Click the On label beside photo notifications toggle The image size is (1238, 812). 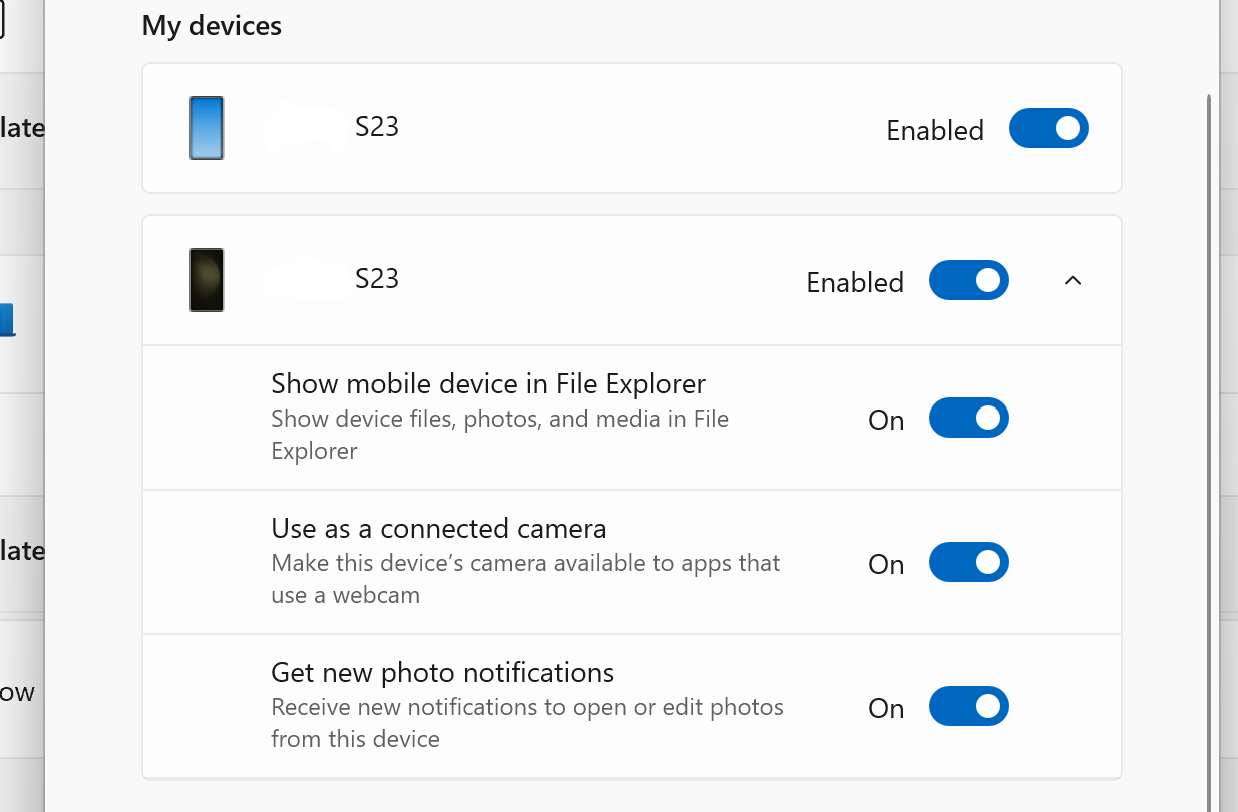(886, 709)
